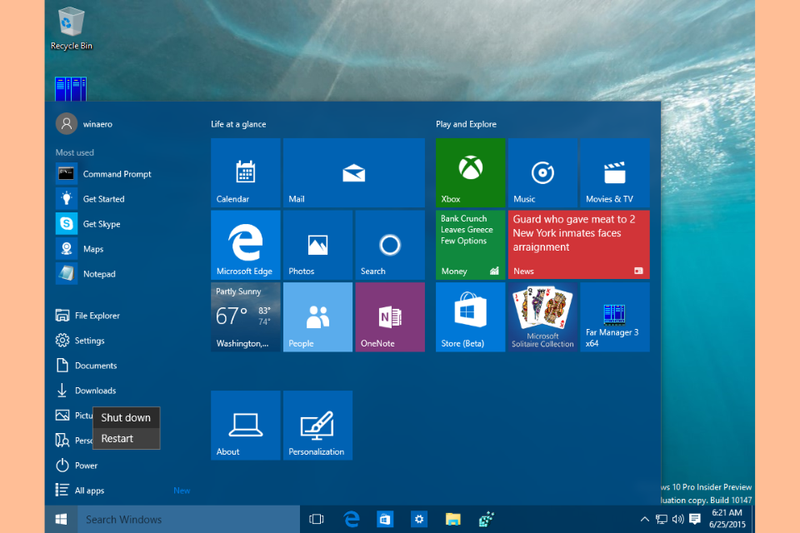Open the OneNote tile
The height and width of the screenshot is (533, 800).
(390, 317)
